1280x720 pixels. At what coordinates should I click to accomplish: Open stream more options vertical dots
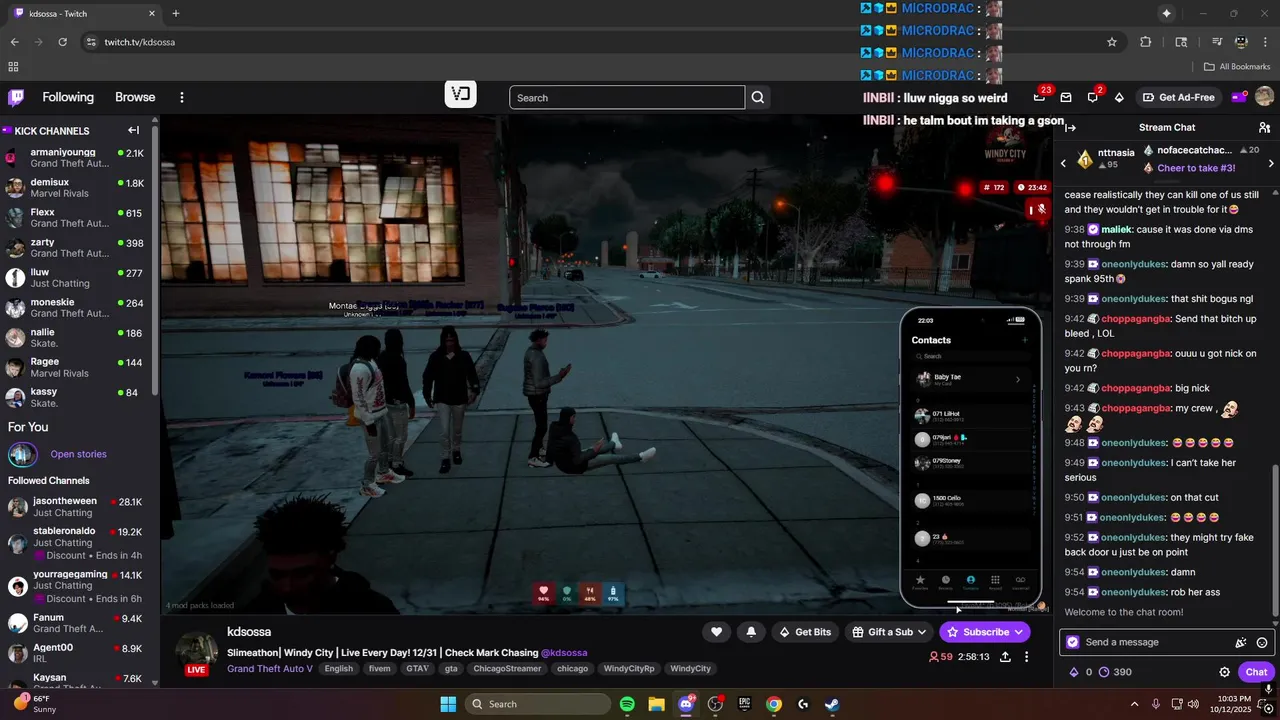pyautogui.click(x=1028, y=657)
